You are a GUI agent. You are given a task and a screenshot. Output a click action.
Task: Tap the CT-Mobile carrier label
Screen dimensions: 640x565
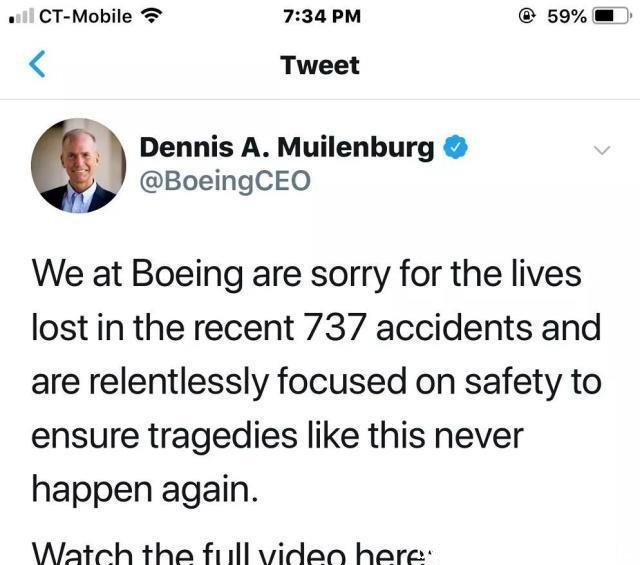click(x=85, y=16)
